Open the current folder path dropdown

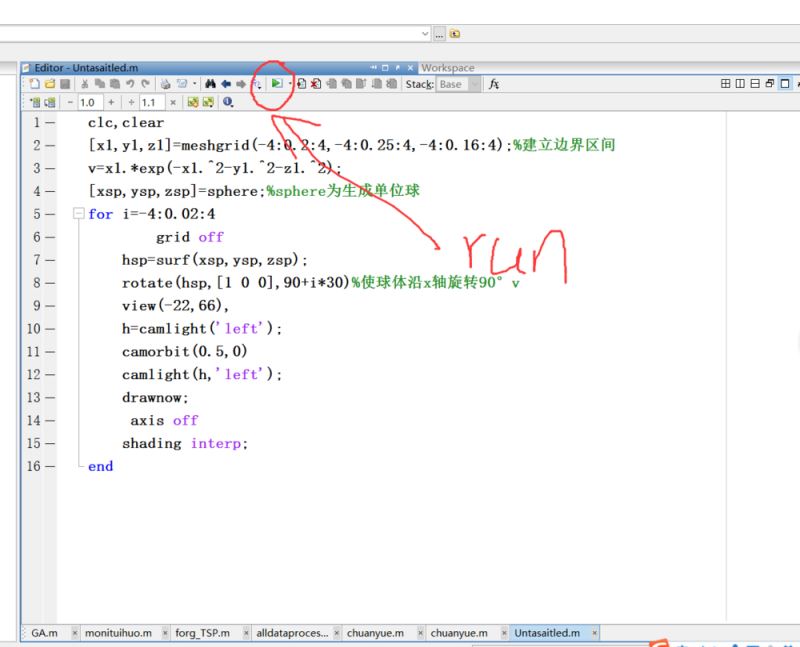point(426,34)
